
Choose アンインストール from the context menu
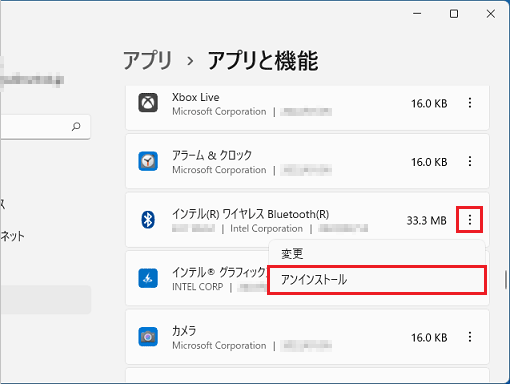tap(377, 280)
